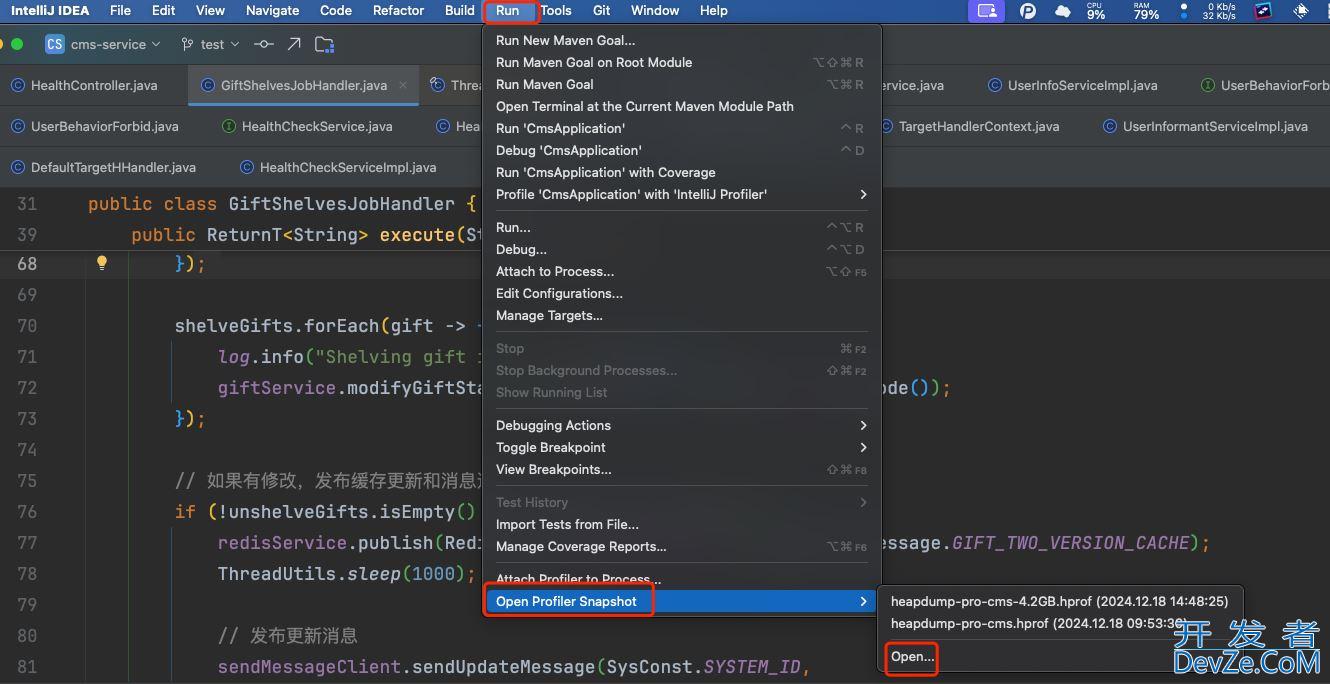Click the git branch icon beside test
The height and width of the screenshot is (684, 1330).
tap(188, 44)
